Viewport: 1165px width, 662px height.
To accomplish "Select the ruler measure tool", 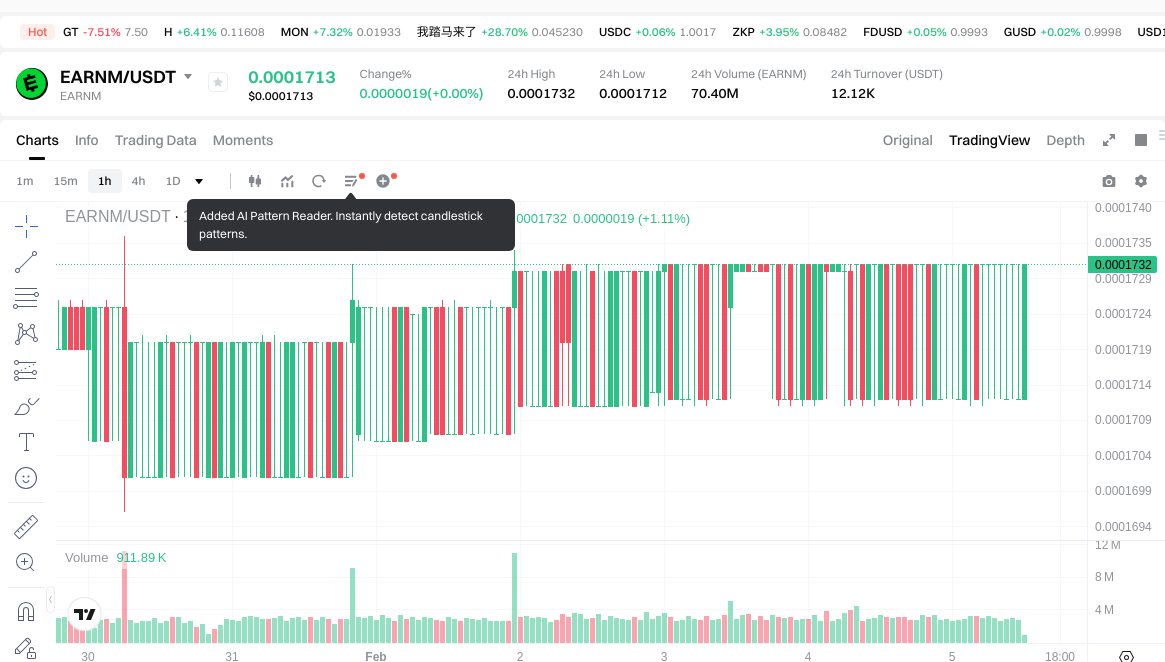I will (26, 526).
